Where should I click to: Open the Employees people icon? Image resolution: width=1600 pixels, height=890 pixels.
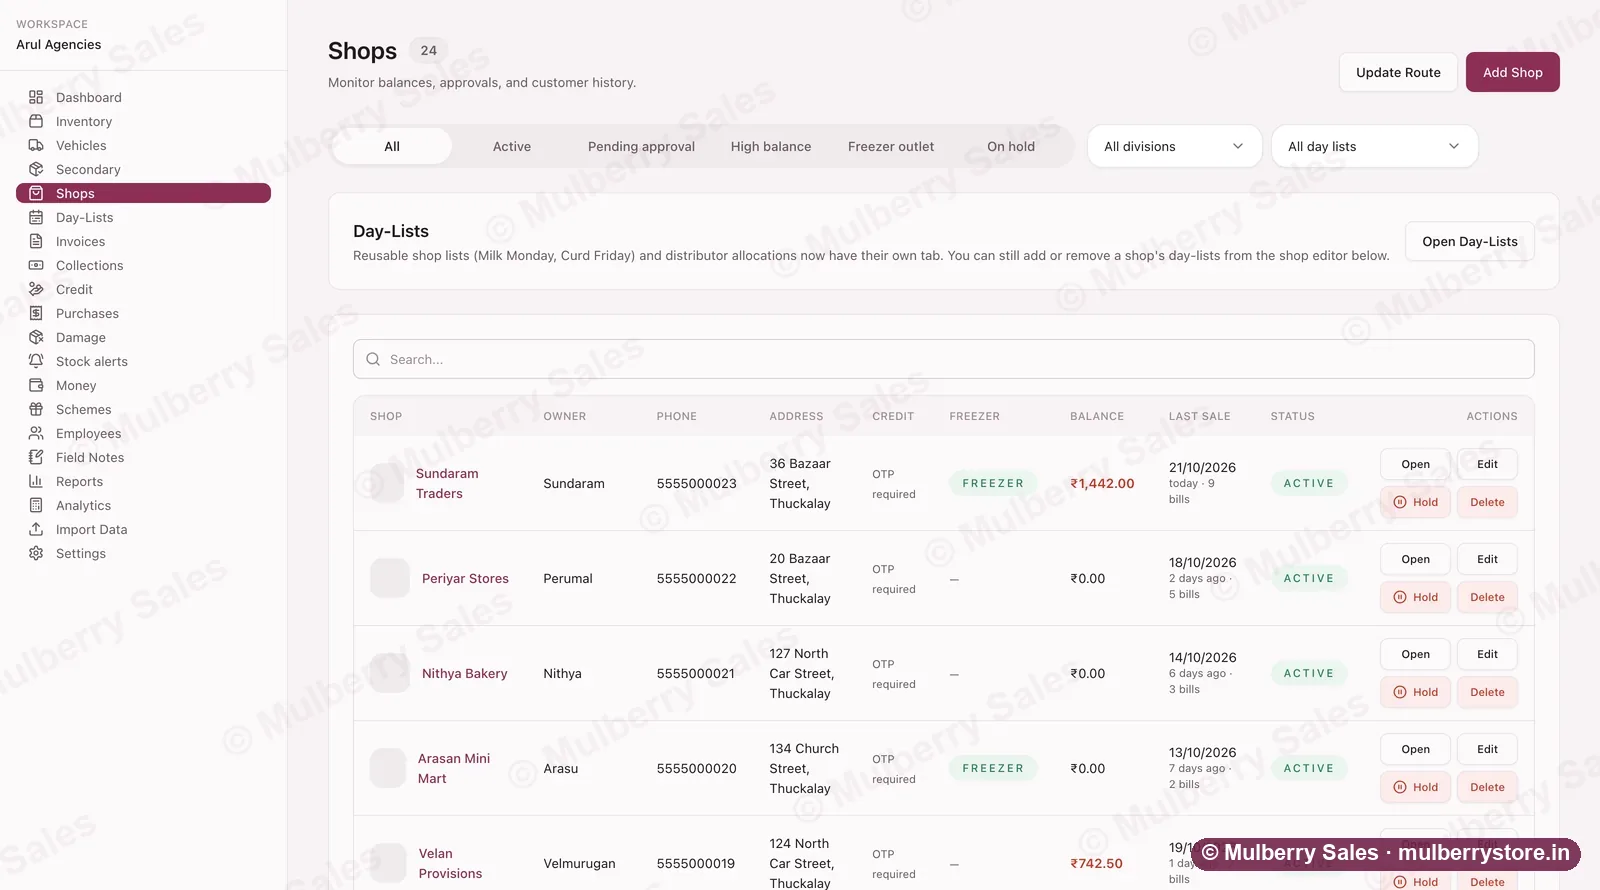point(36,433)
